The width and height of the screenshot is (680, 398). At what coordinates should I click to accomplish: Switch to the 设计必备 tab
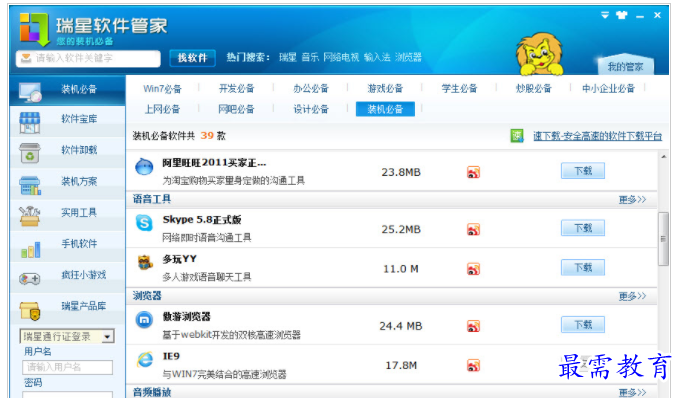click(311, 109)
